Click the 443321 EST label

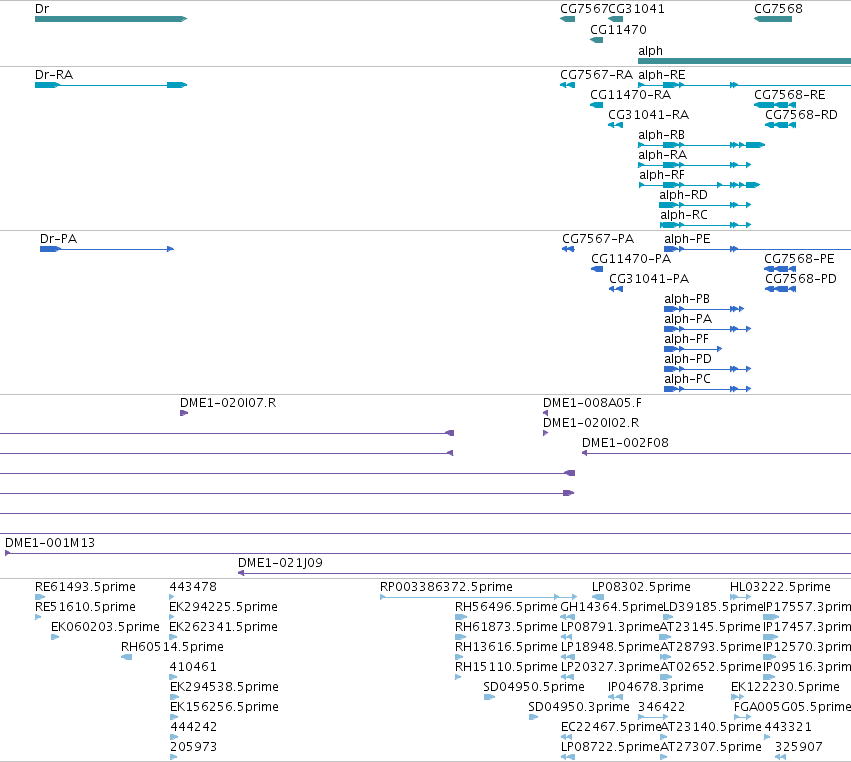click(788, 726)
